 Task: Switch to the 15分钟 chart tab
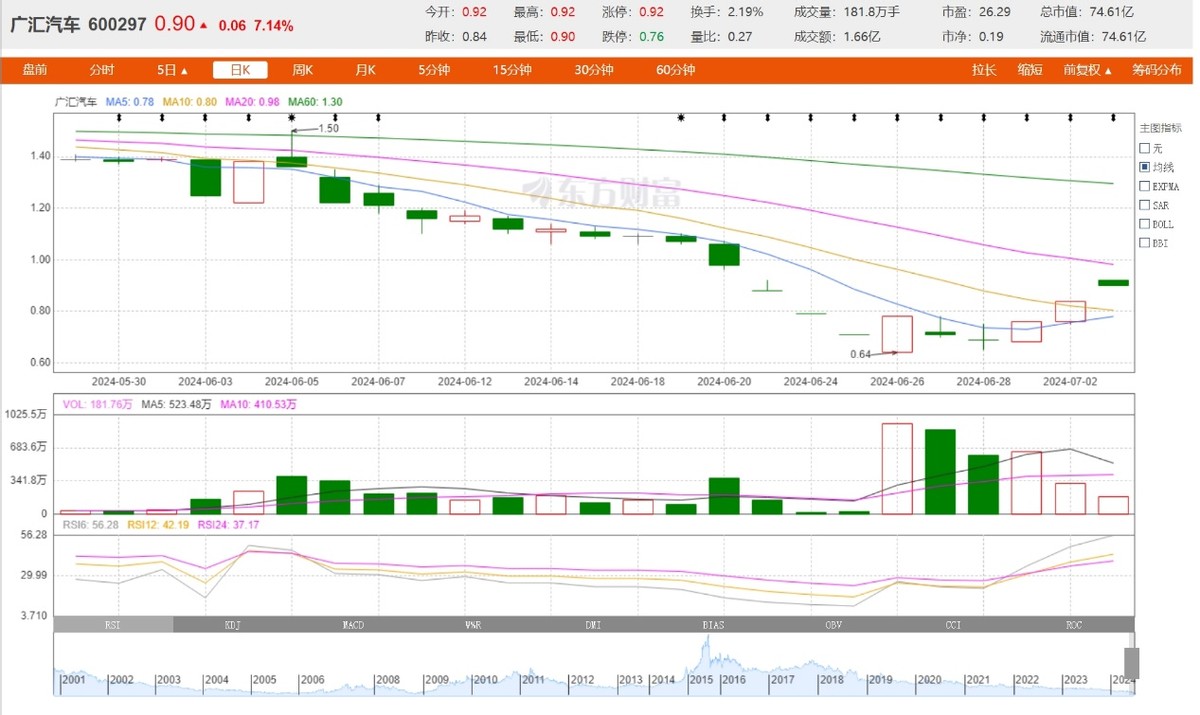(512, 70)
